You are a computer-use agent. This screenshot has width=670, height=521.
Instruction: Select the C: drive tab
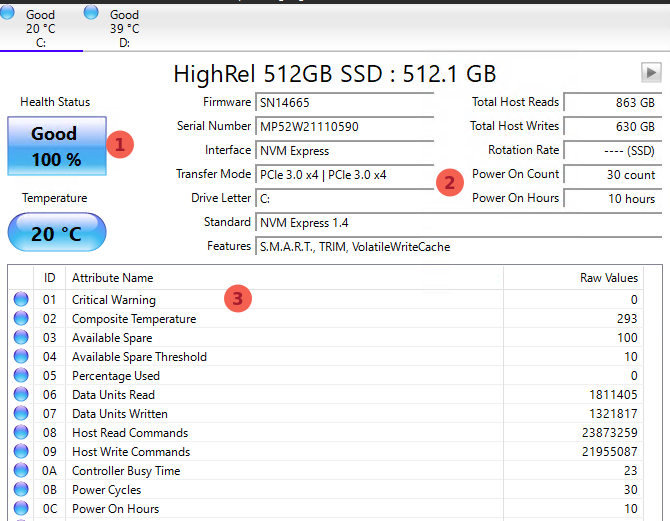[x=40, y=28]
